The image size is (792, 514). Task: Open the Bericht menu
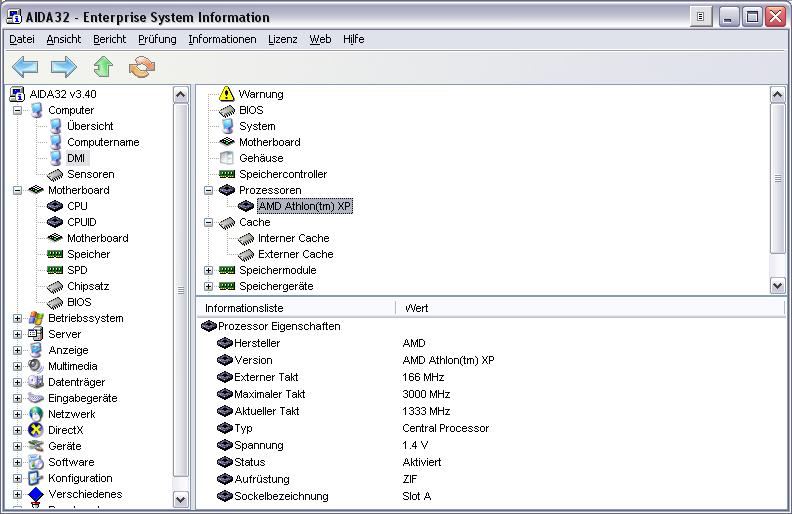pos(110,39)
